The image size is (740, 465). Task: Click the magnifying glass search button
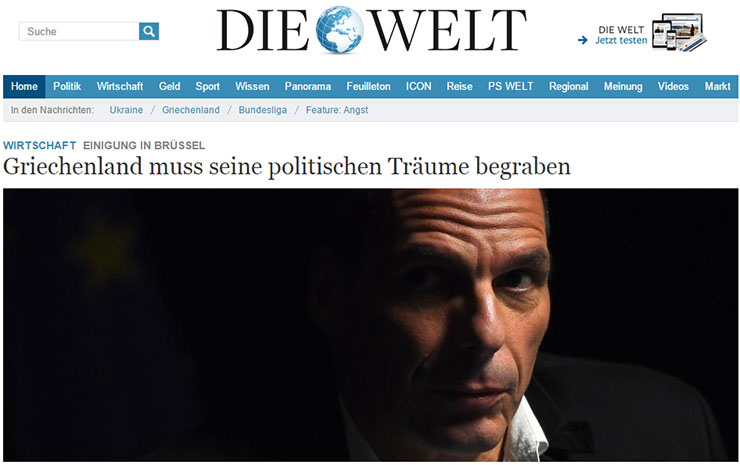tap(149, 31)
